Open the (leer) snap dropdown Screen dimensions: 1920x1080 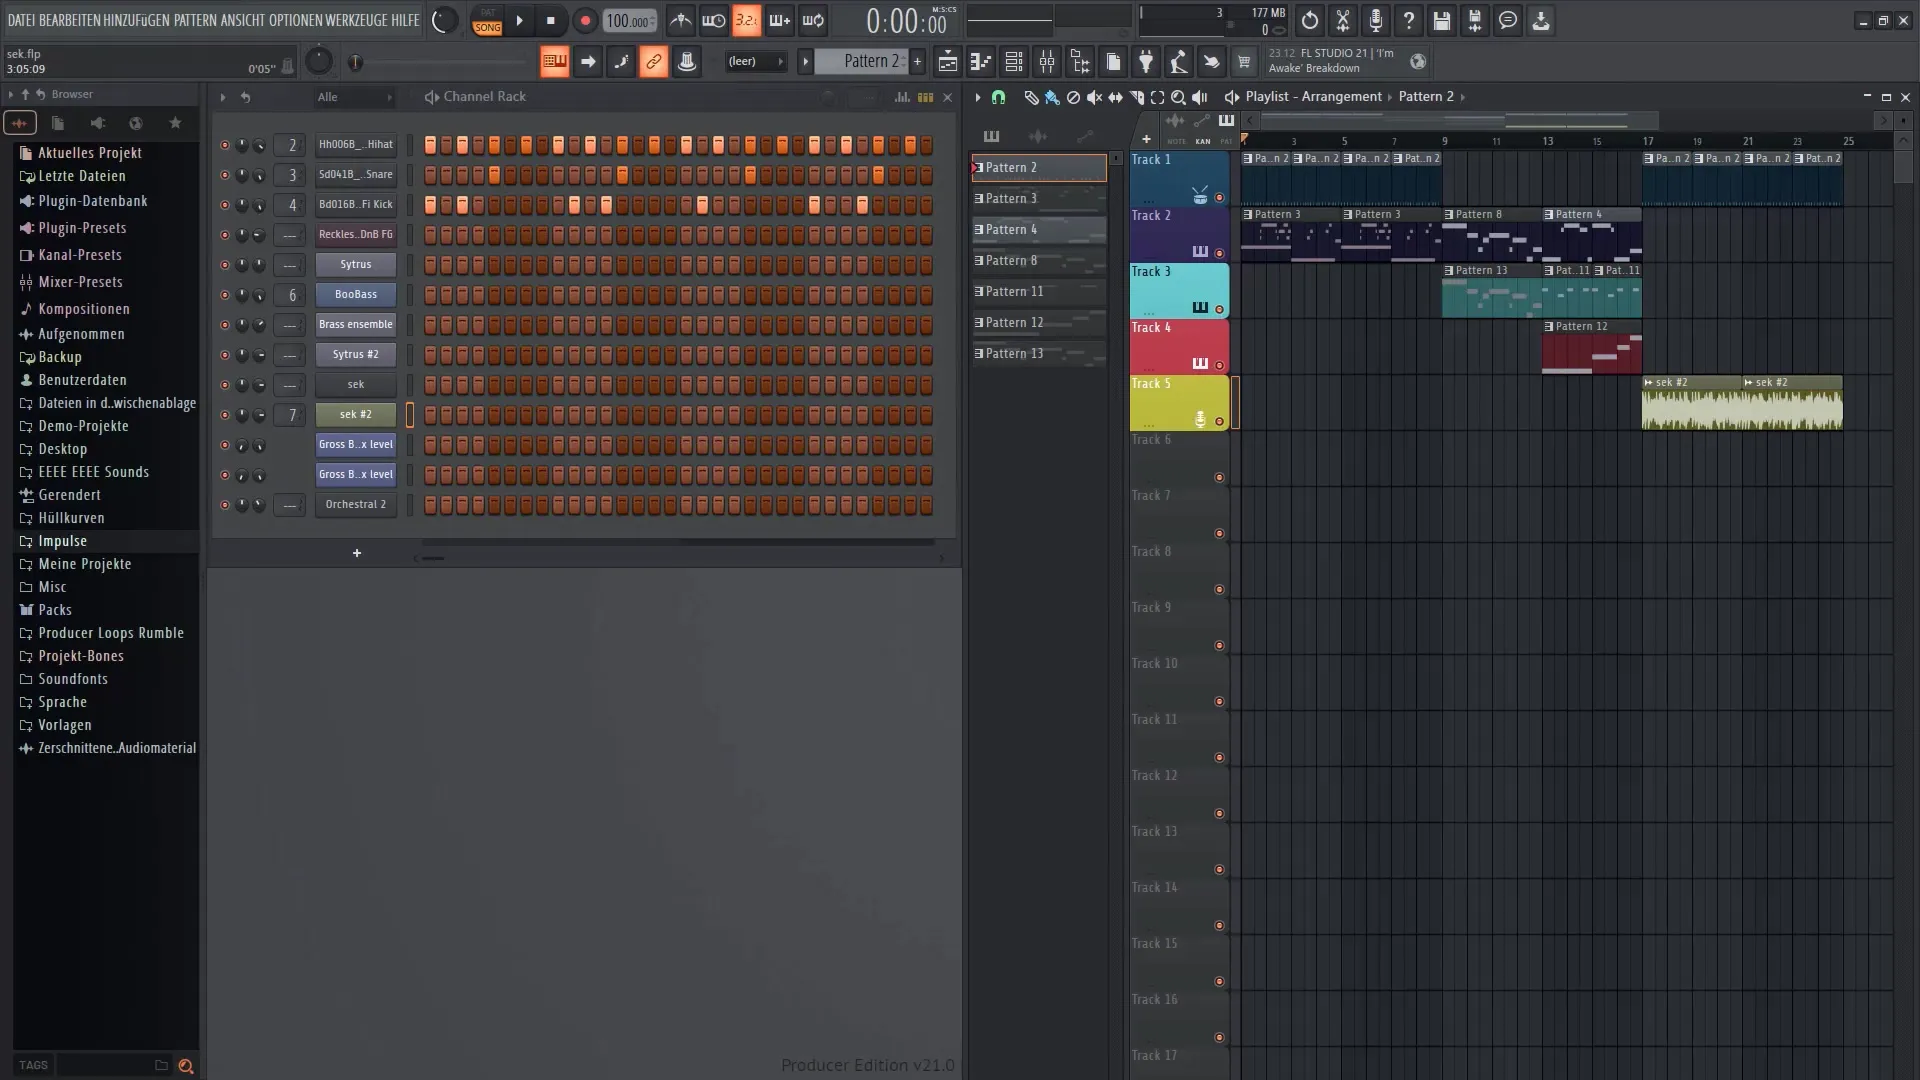pos(756,62)
